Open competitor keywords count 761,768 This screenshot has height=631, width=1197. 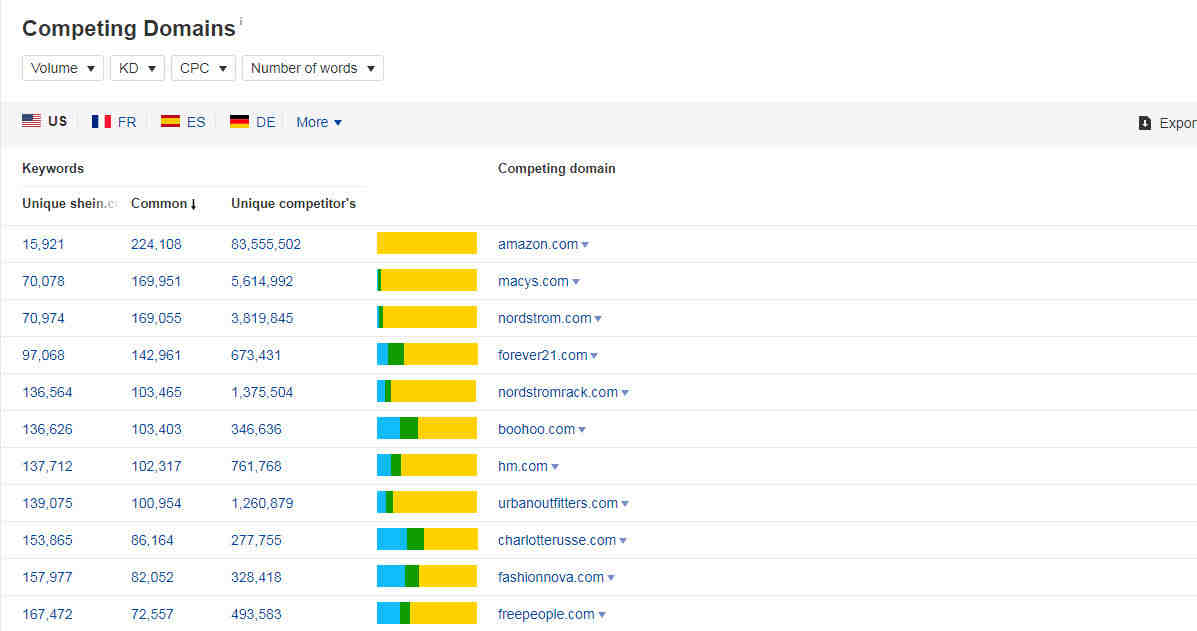tap(256, 466)
